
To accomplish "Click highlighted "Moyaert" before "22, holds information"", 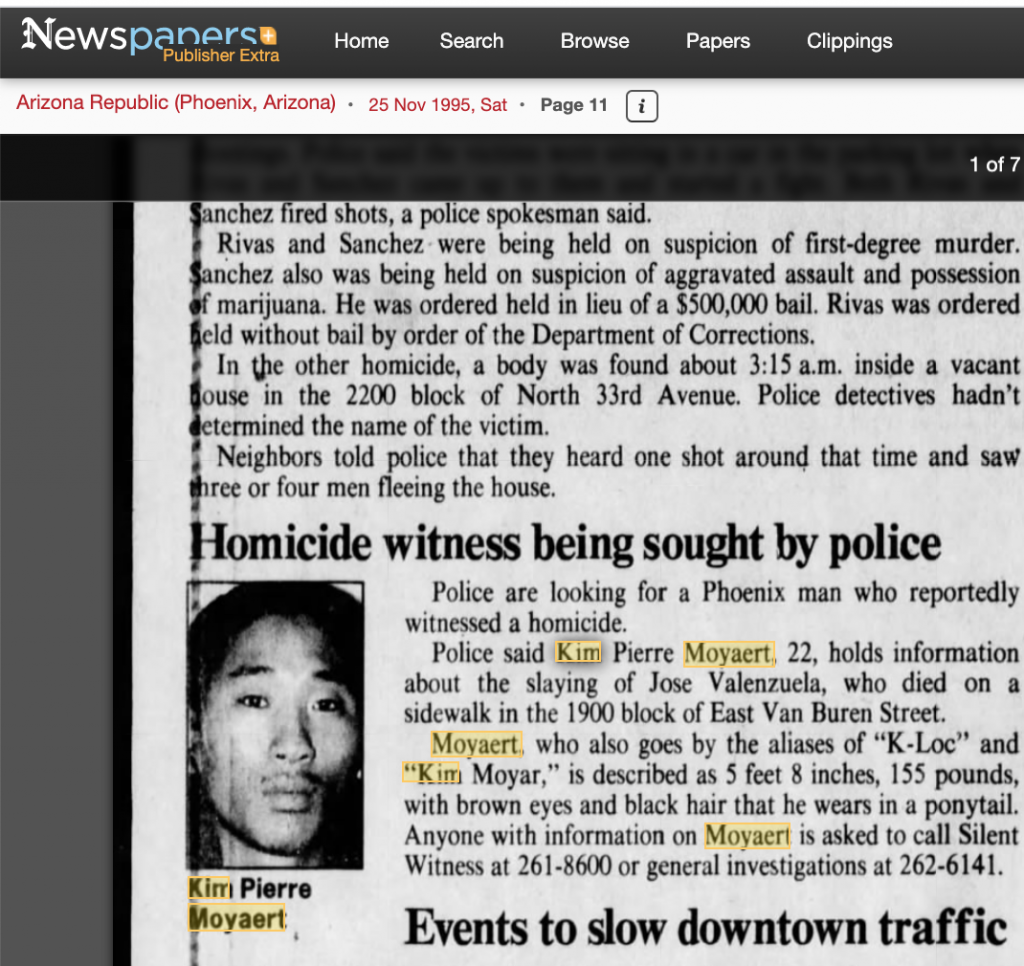I will (x=728, y=654).
